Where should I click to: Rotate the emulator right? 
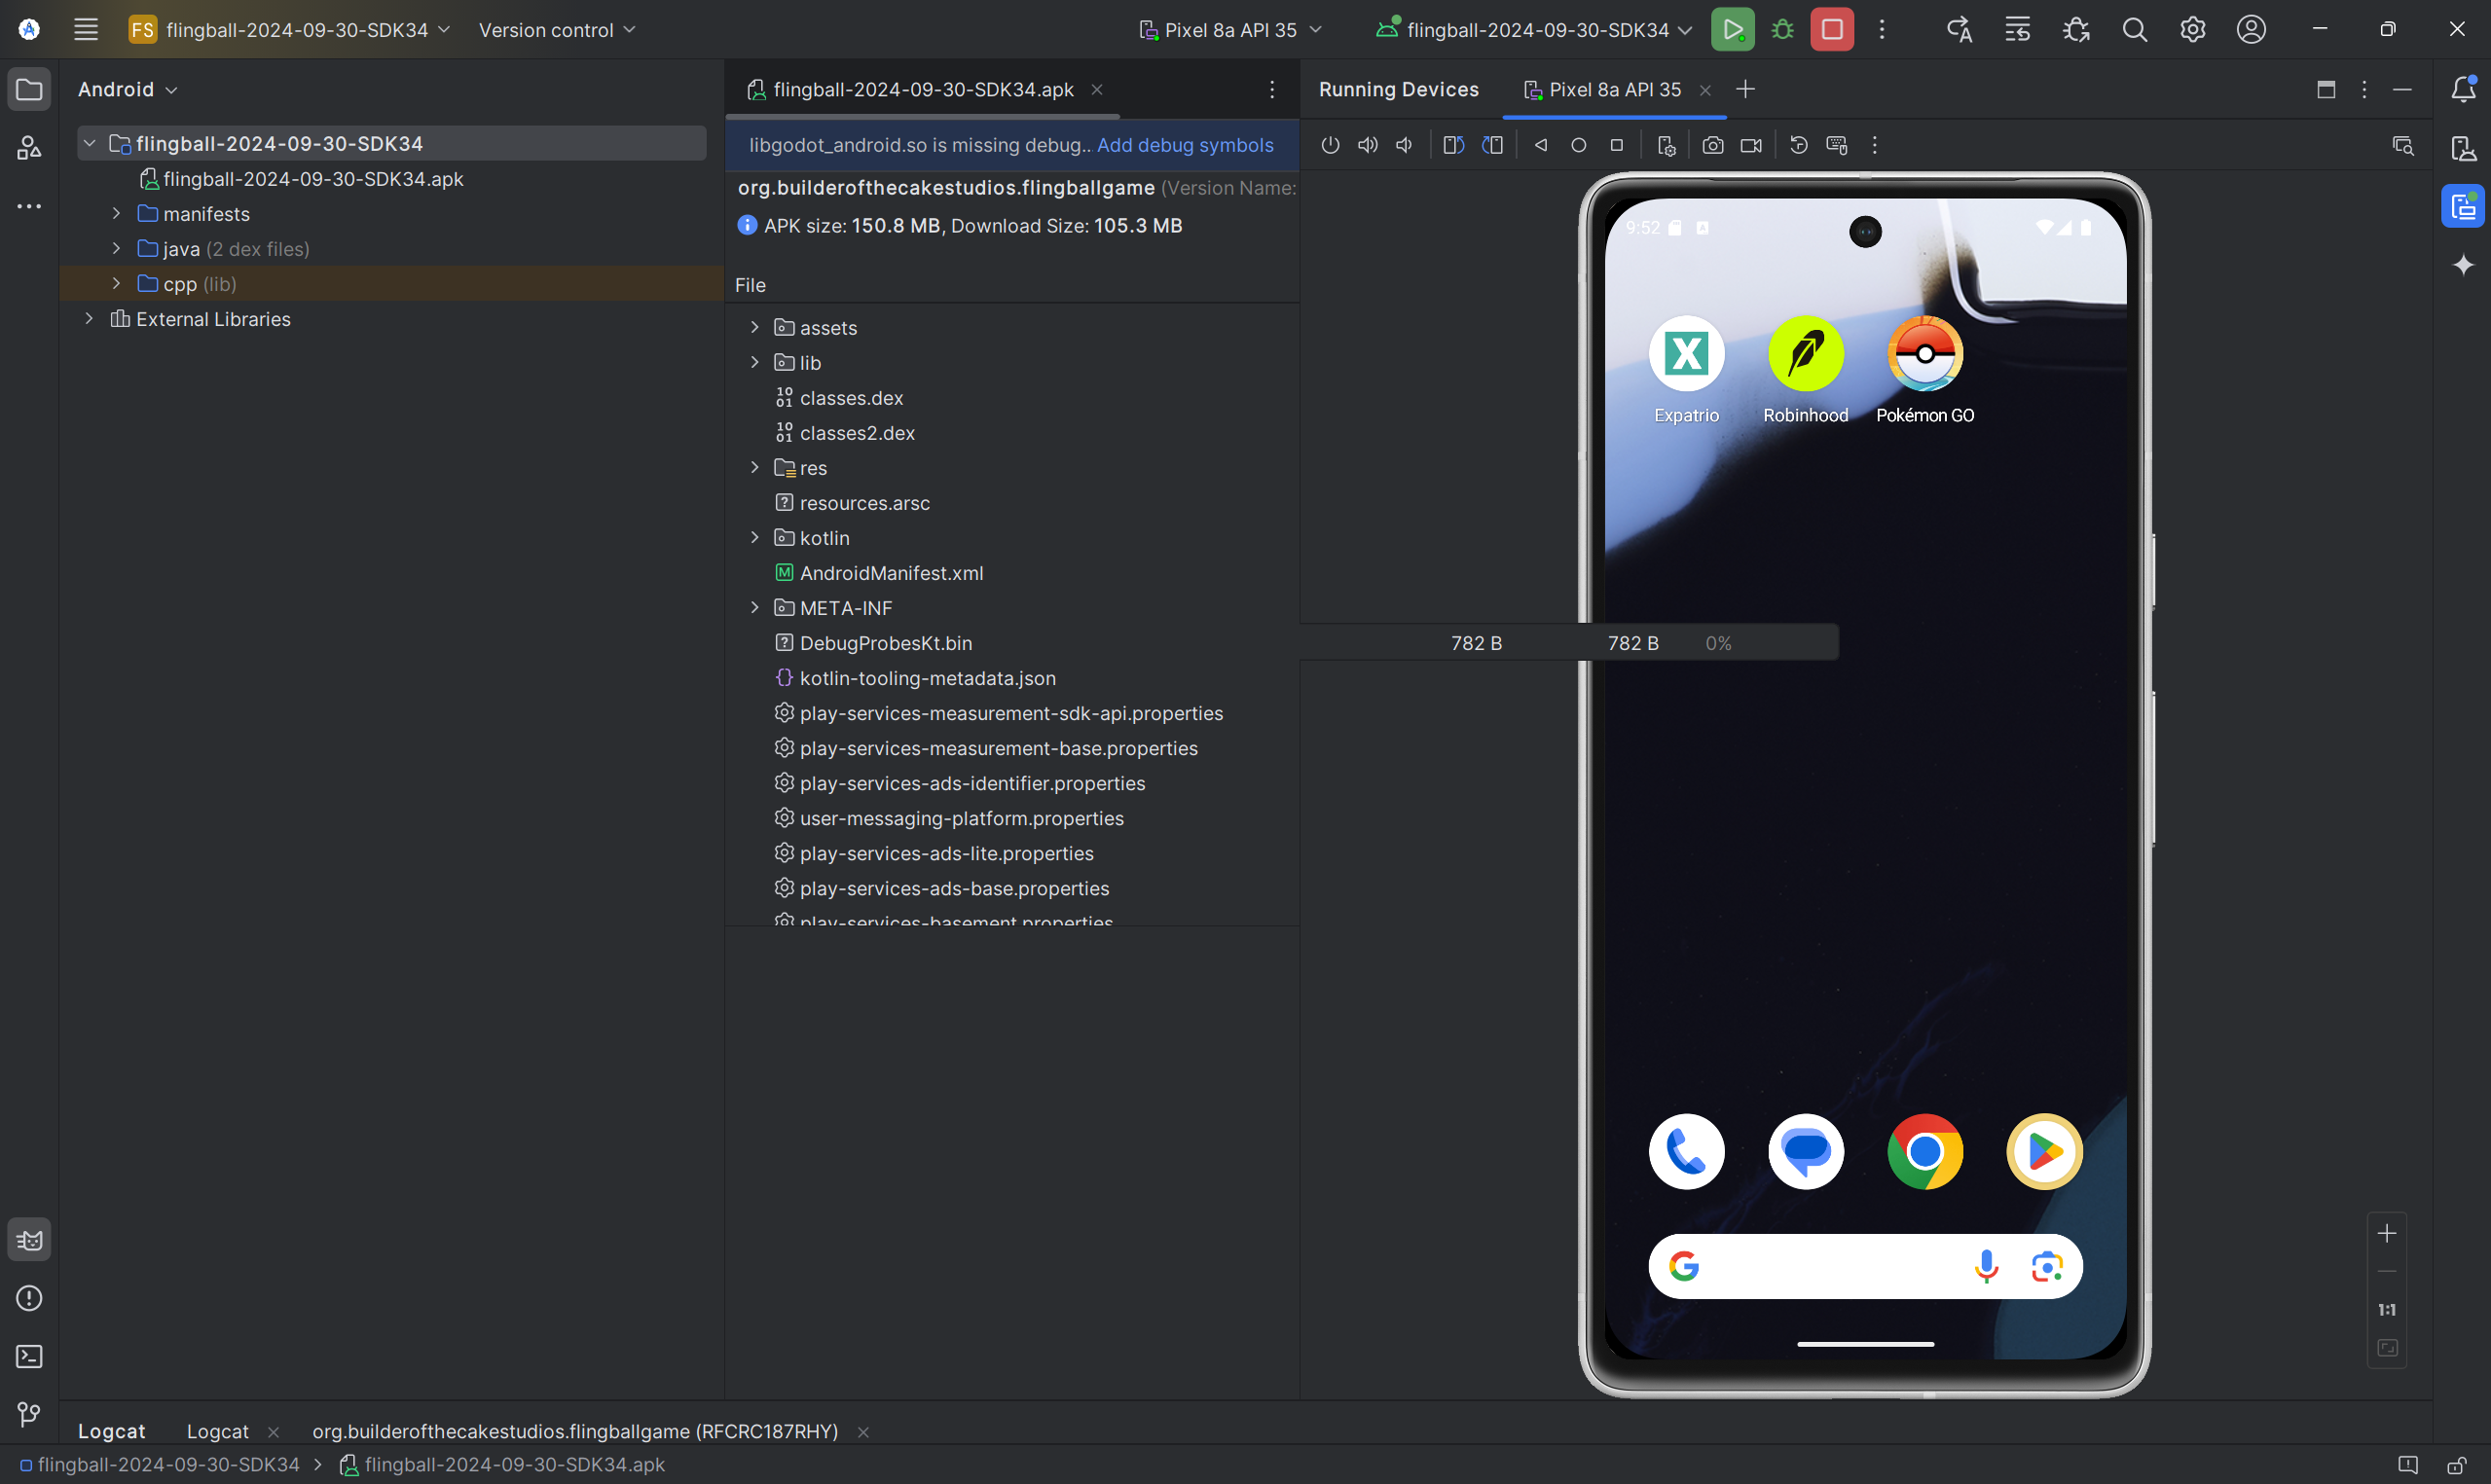click(1492, 146)
